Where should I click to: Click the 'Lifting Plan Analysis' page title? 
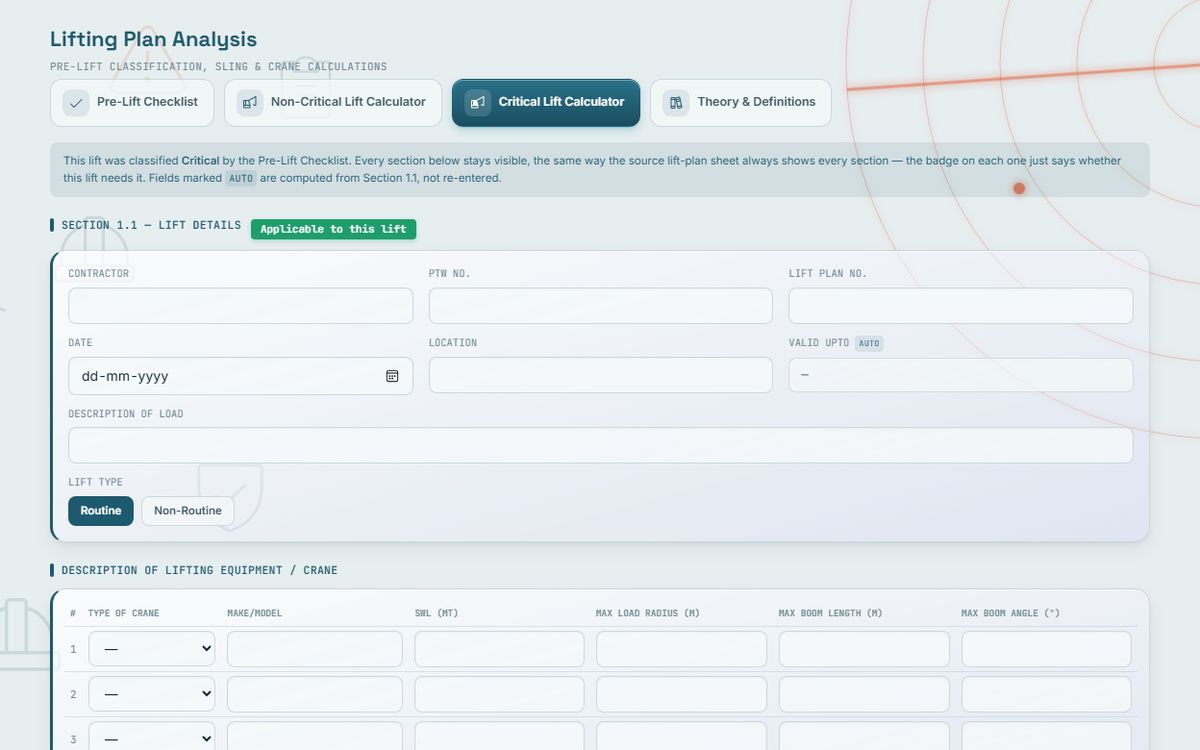click(153, 39)
